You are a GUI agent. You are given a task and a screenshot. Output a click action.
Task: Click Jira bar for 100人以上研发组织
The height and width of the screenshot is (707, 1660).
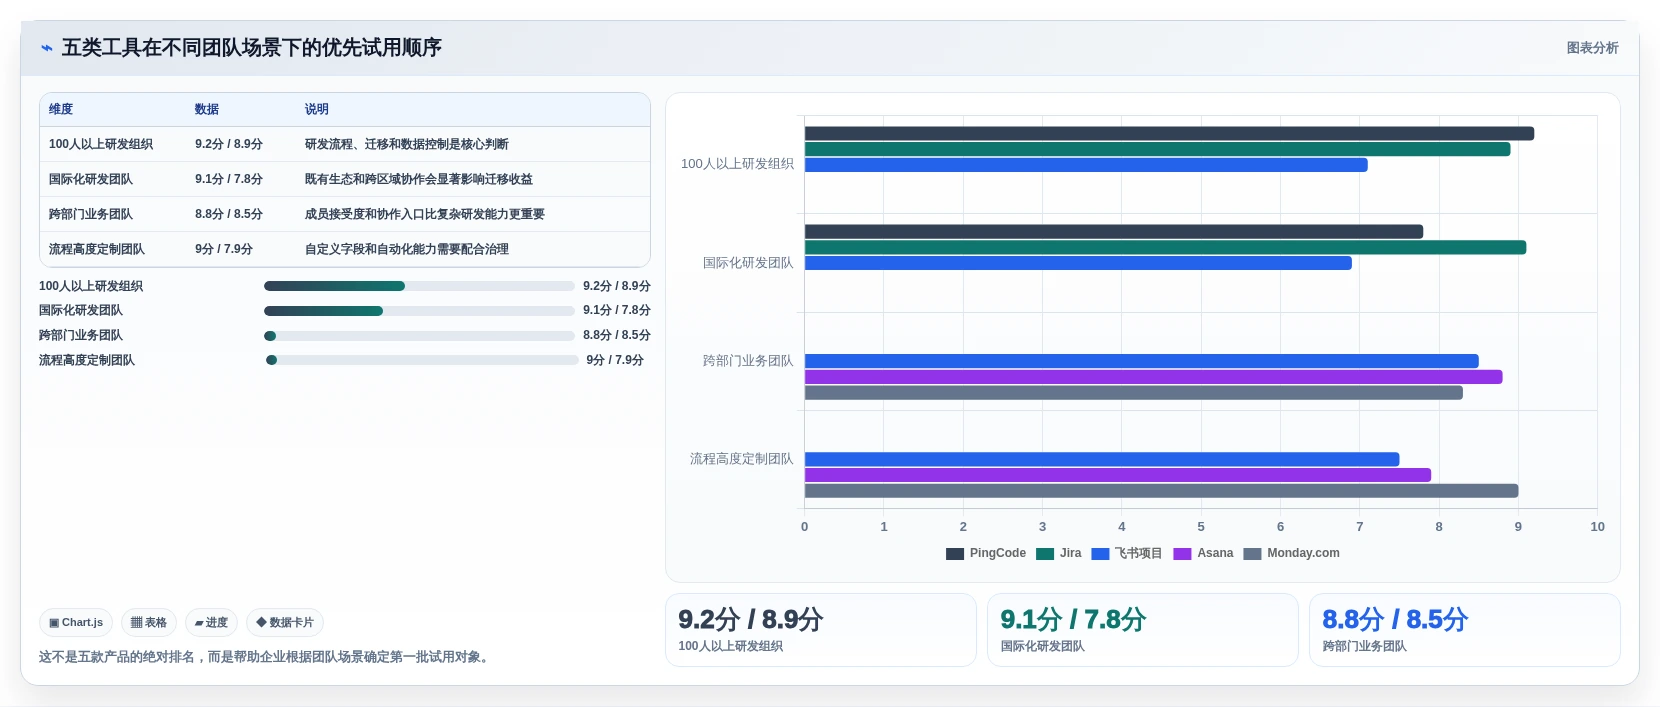point(1157,149)
